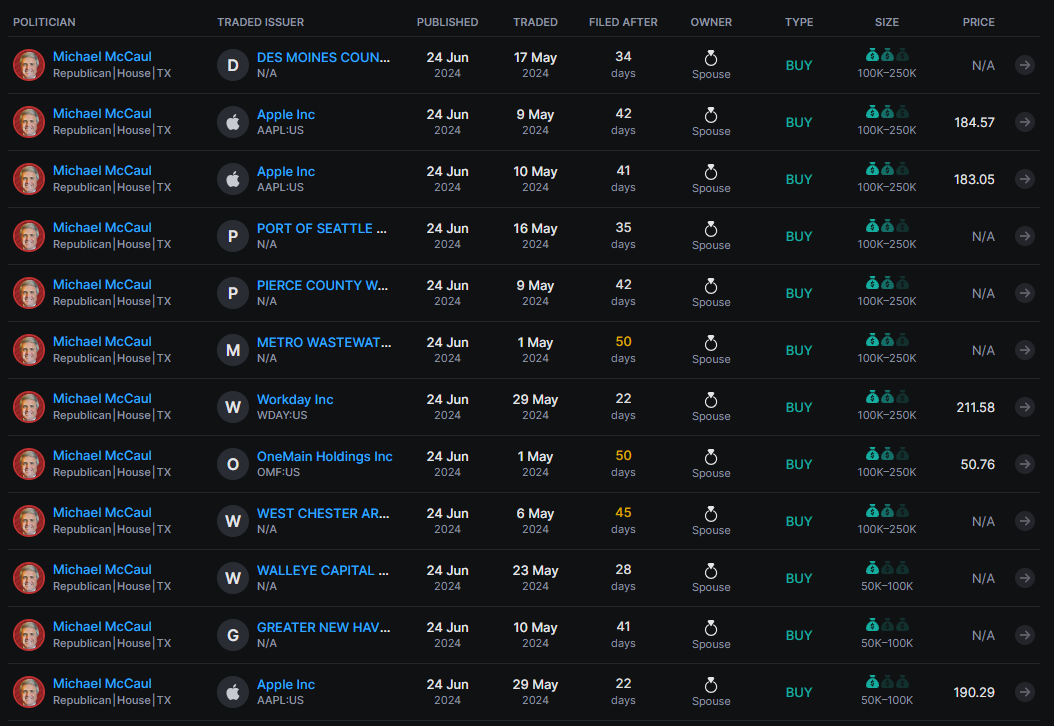Open OneMain Holdings Inc issuer link
The image size is (1054, 726).
325,456
